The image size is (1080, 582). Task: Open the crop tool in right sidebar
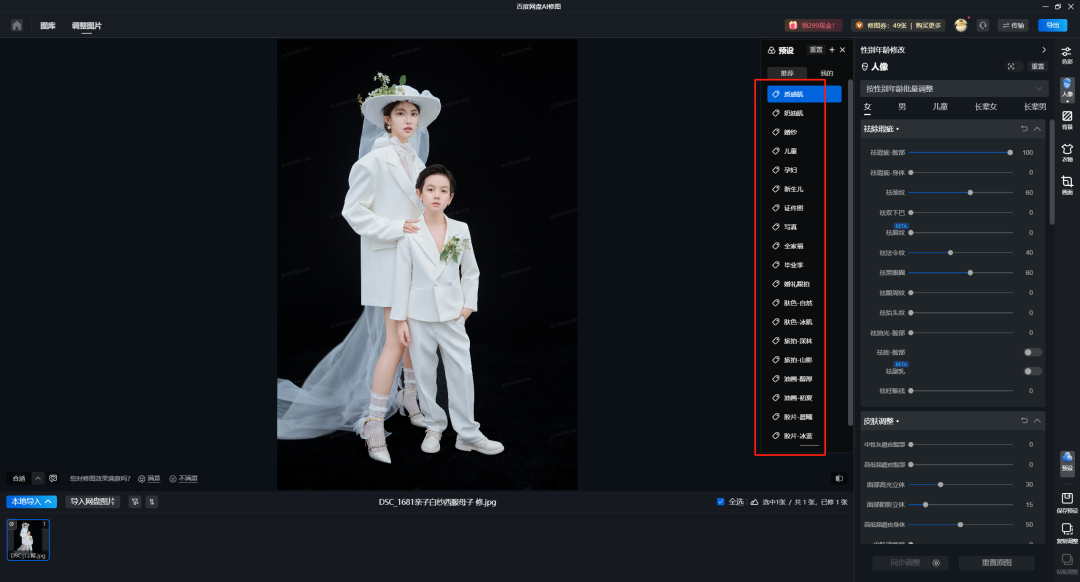point(1067,185)
